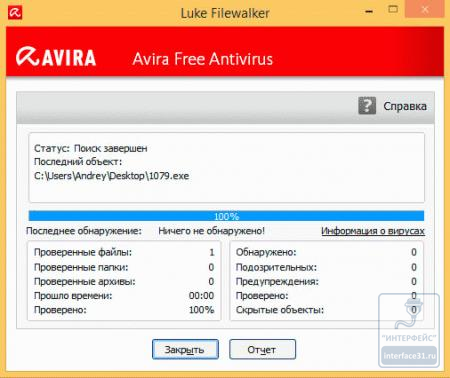Click the Avira Free Antivirus banner text
The image size is (450, 378).
tap(203, 59)
